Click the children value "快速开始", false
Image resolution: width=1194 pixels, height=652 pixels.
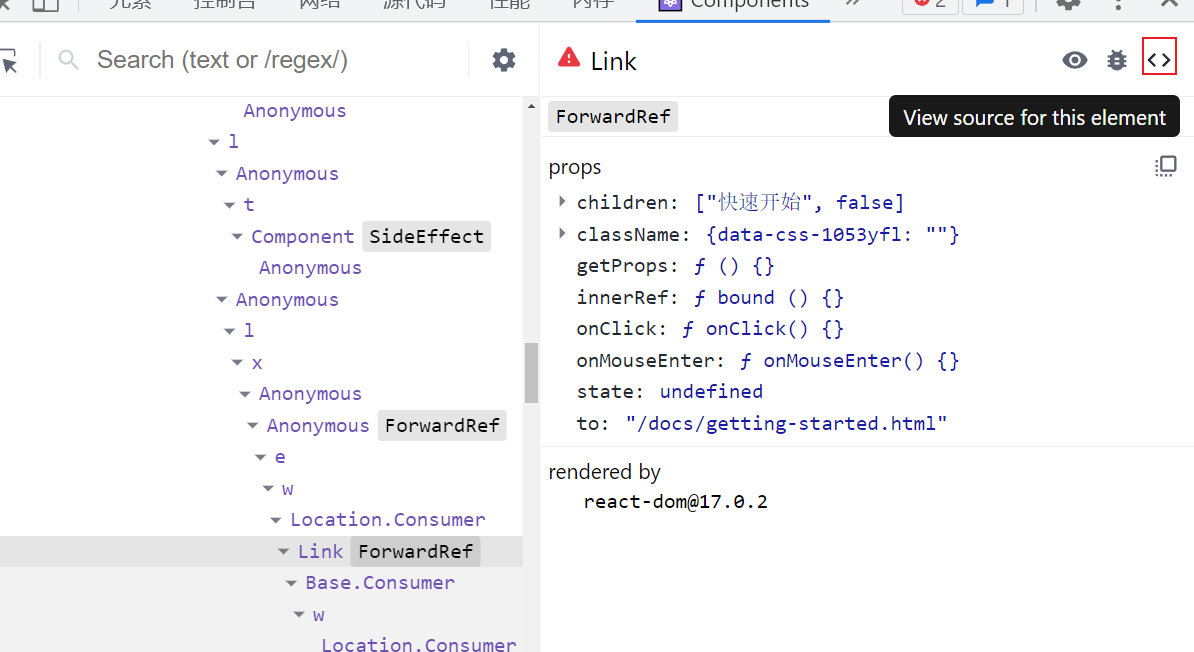coord(800,203)
